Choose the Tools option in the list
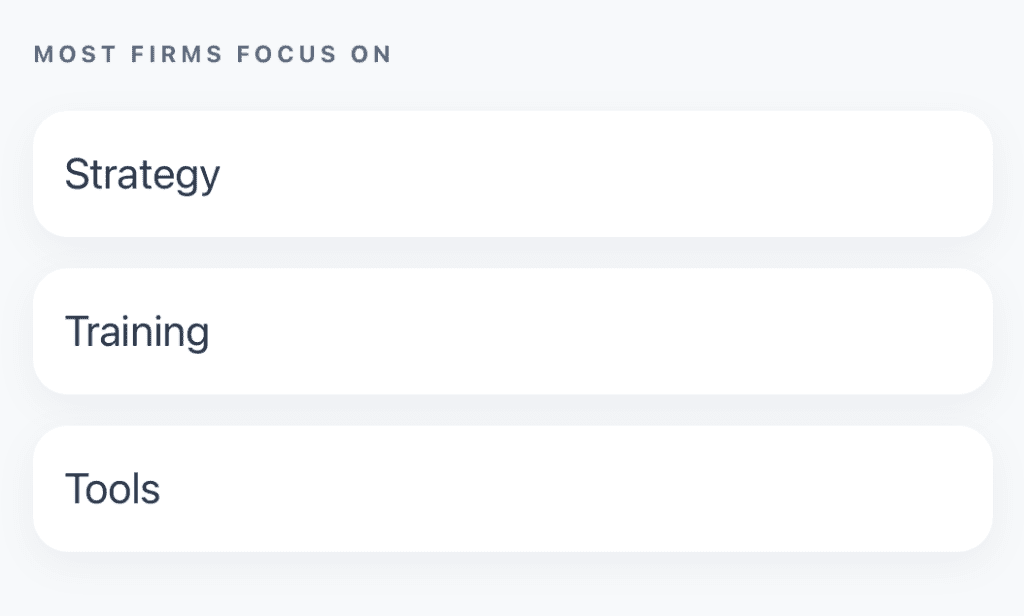1024x616 pixels. [x=512, y=489]
